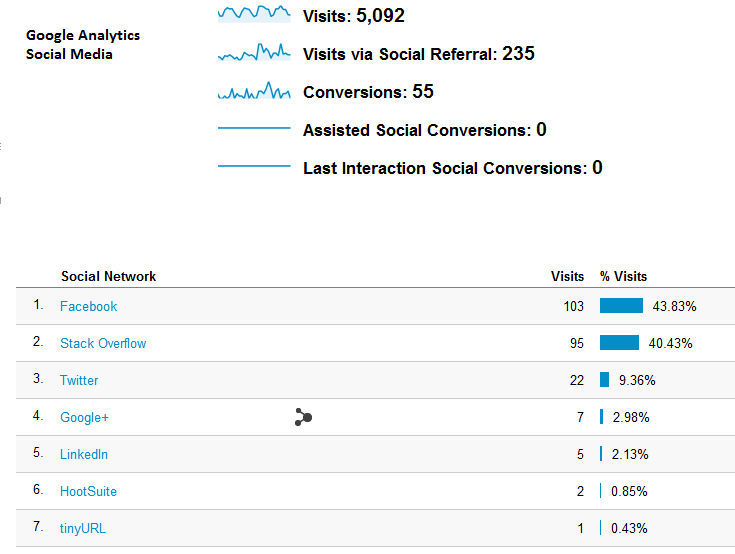The height and width of the screenshot is (554, 735).
Task: Click the Twitter visits value 22
Action: click(x=577, y=380)
